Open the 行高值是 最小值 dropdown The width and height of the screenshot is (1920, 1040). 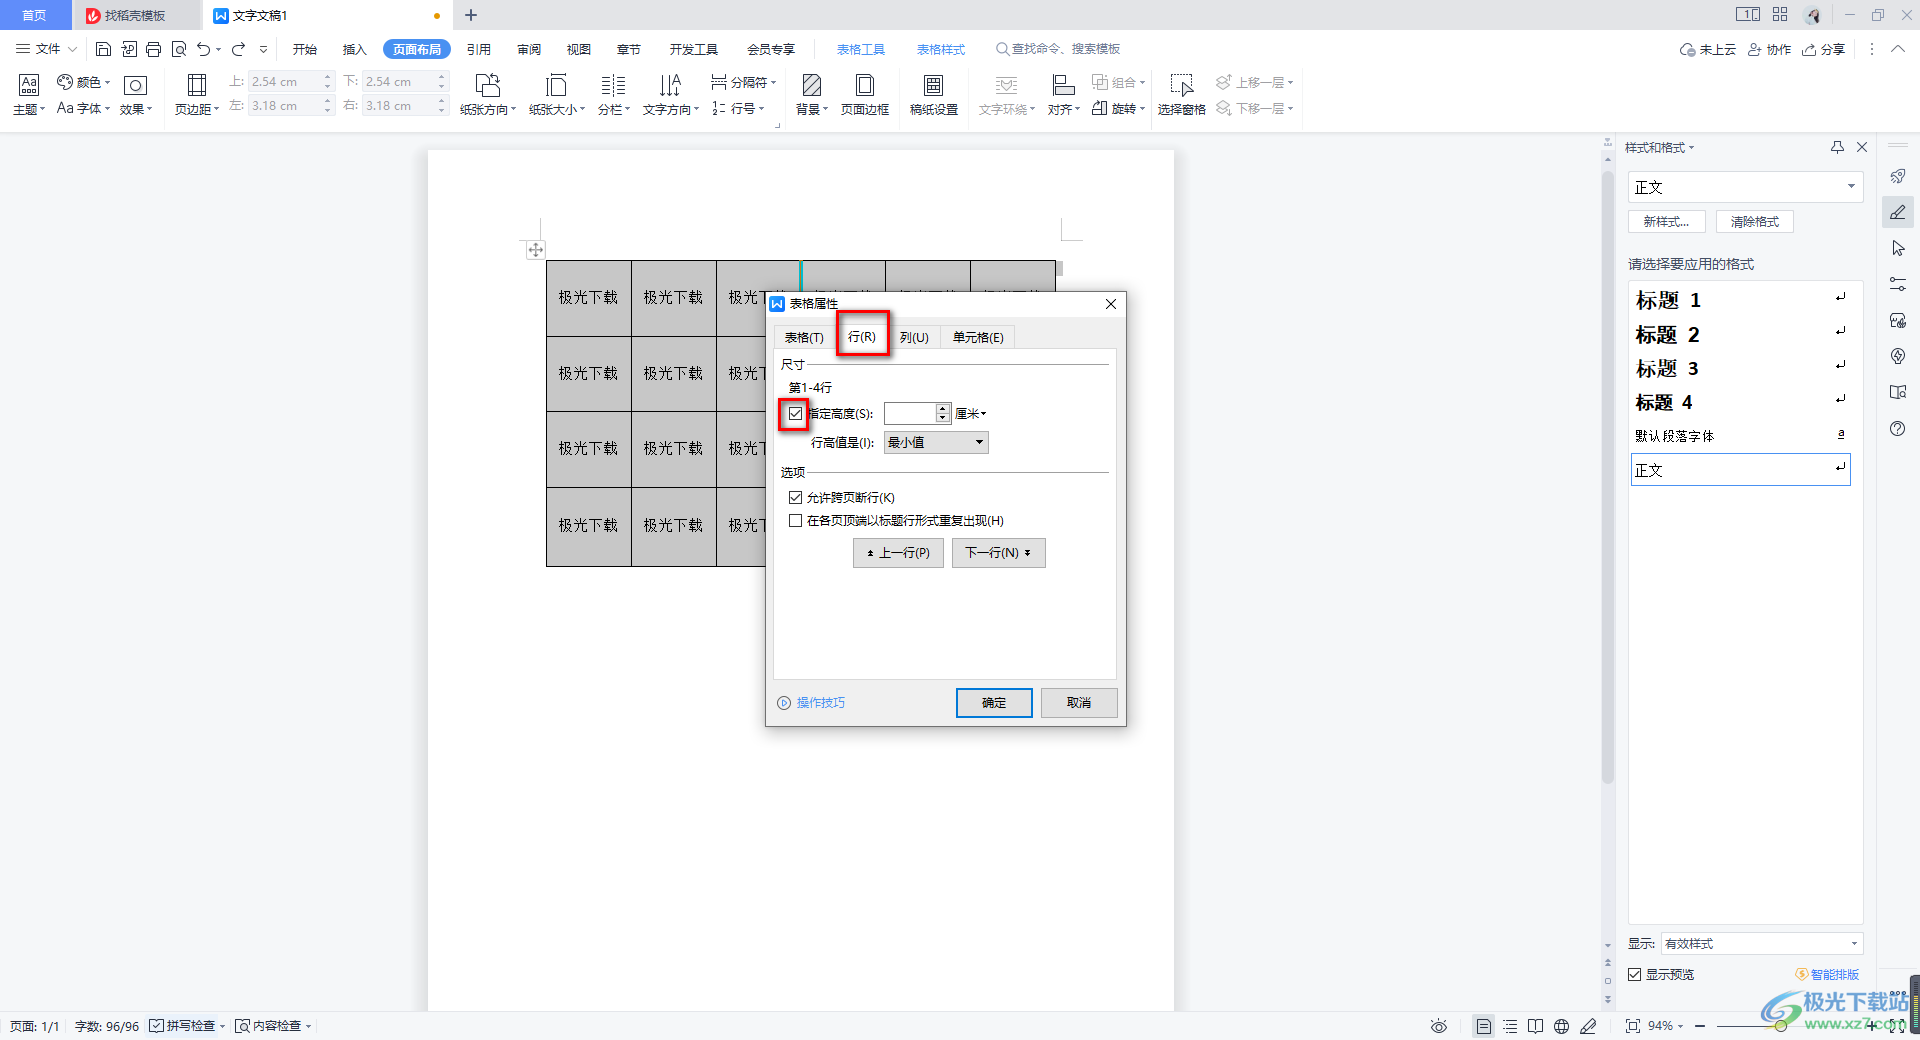[936, 442]
